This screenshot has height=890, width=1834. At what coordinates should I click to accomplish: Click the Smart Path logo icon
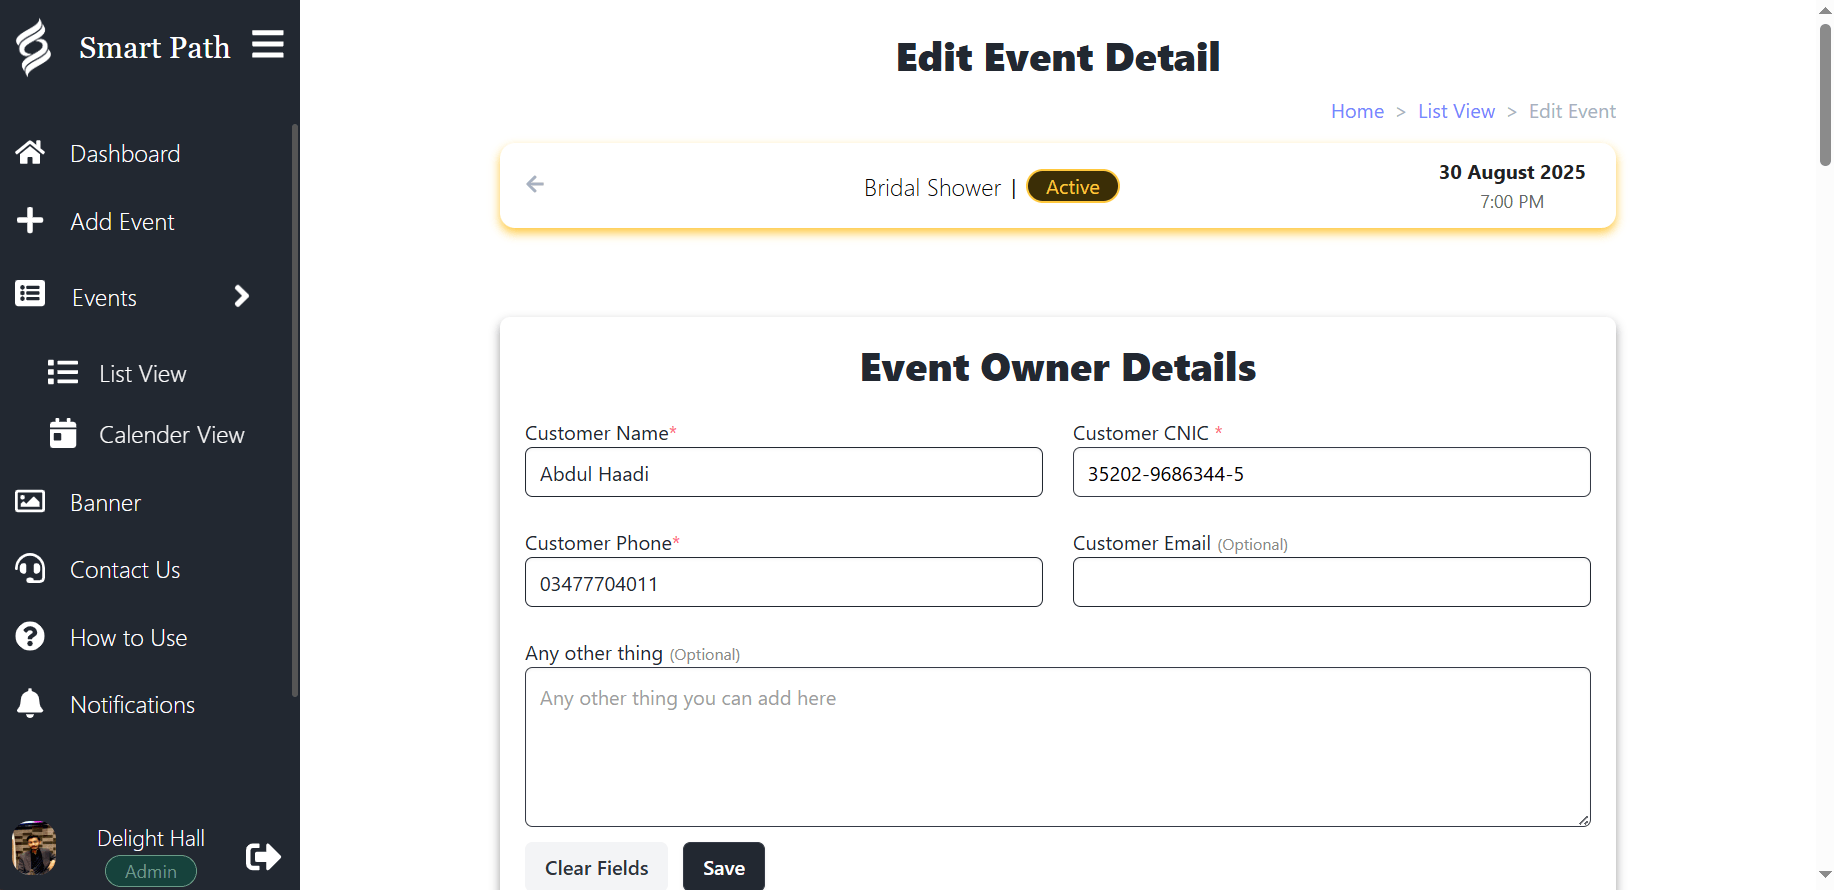pyautogui.click(x=34, y=47)
